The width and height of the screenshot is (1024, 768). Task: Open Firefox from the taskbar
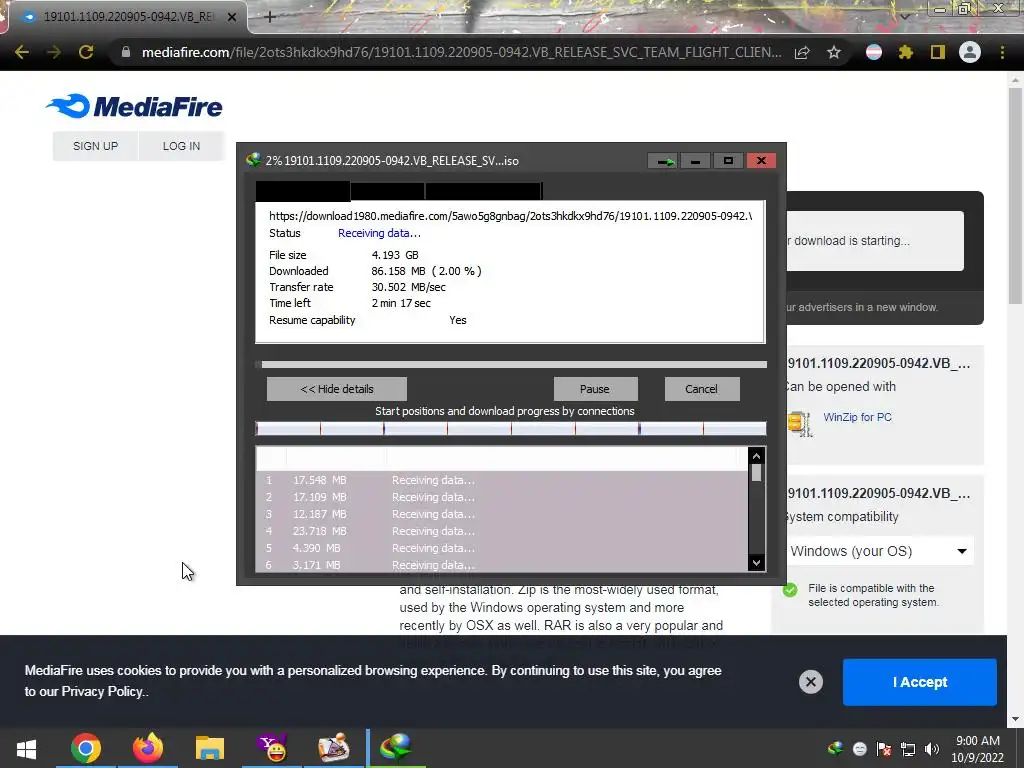click(x=148, y=748)
